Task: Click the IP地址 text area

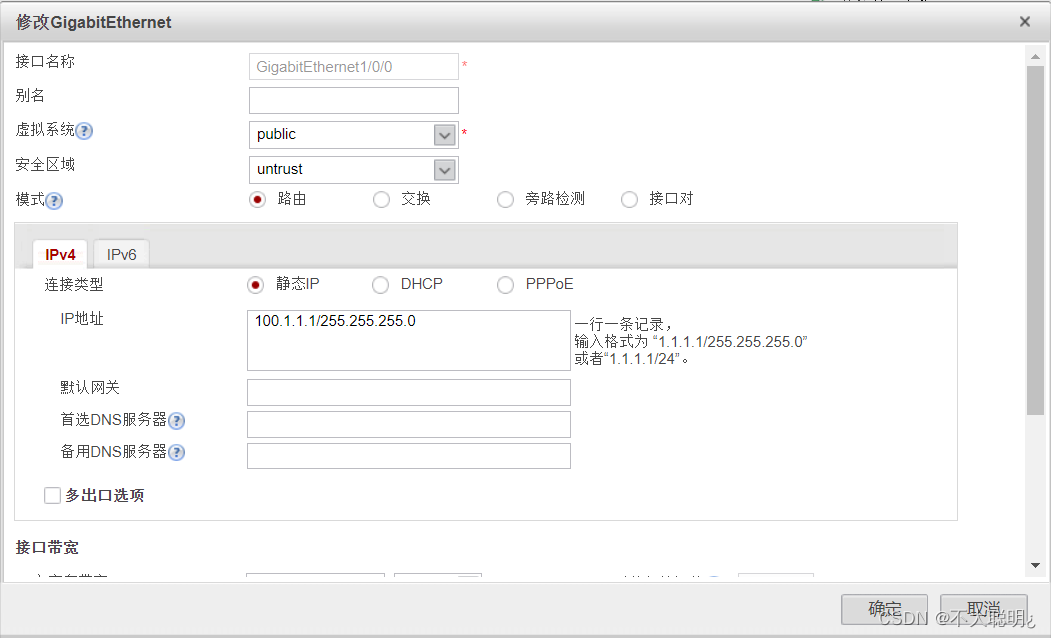Action: 409,340
